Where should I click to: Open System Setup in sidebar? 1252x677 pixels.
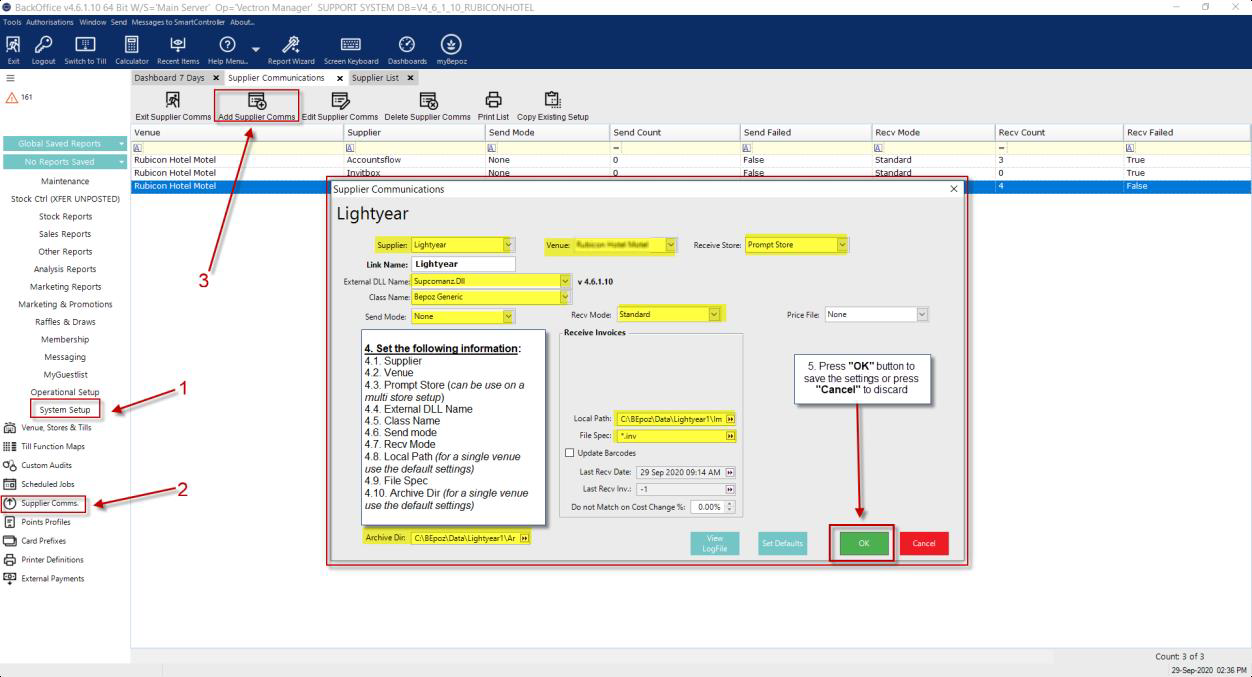65,410
